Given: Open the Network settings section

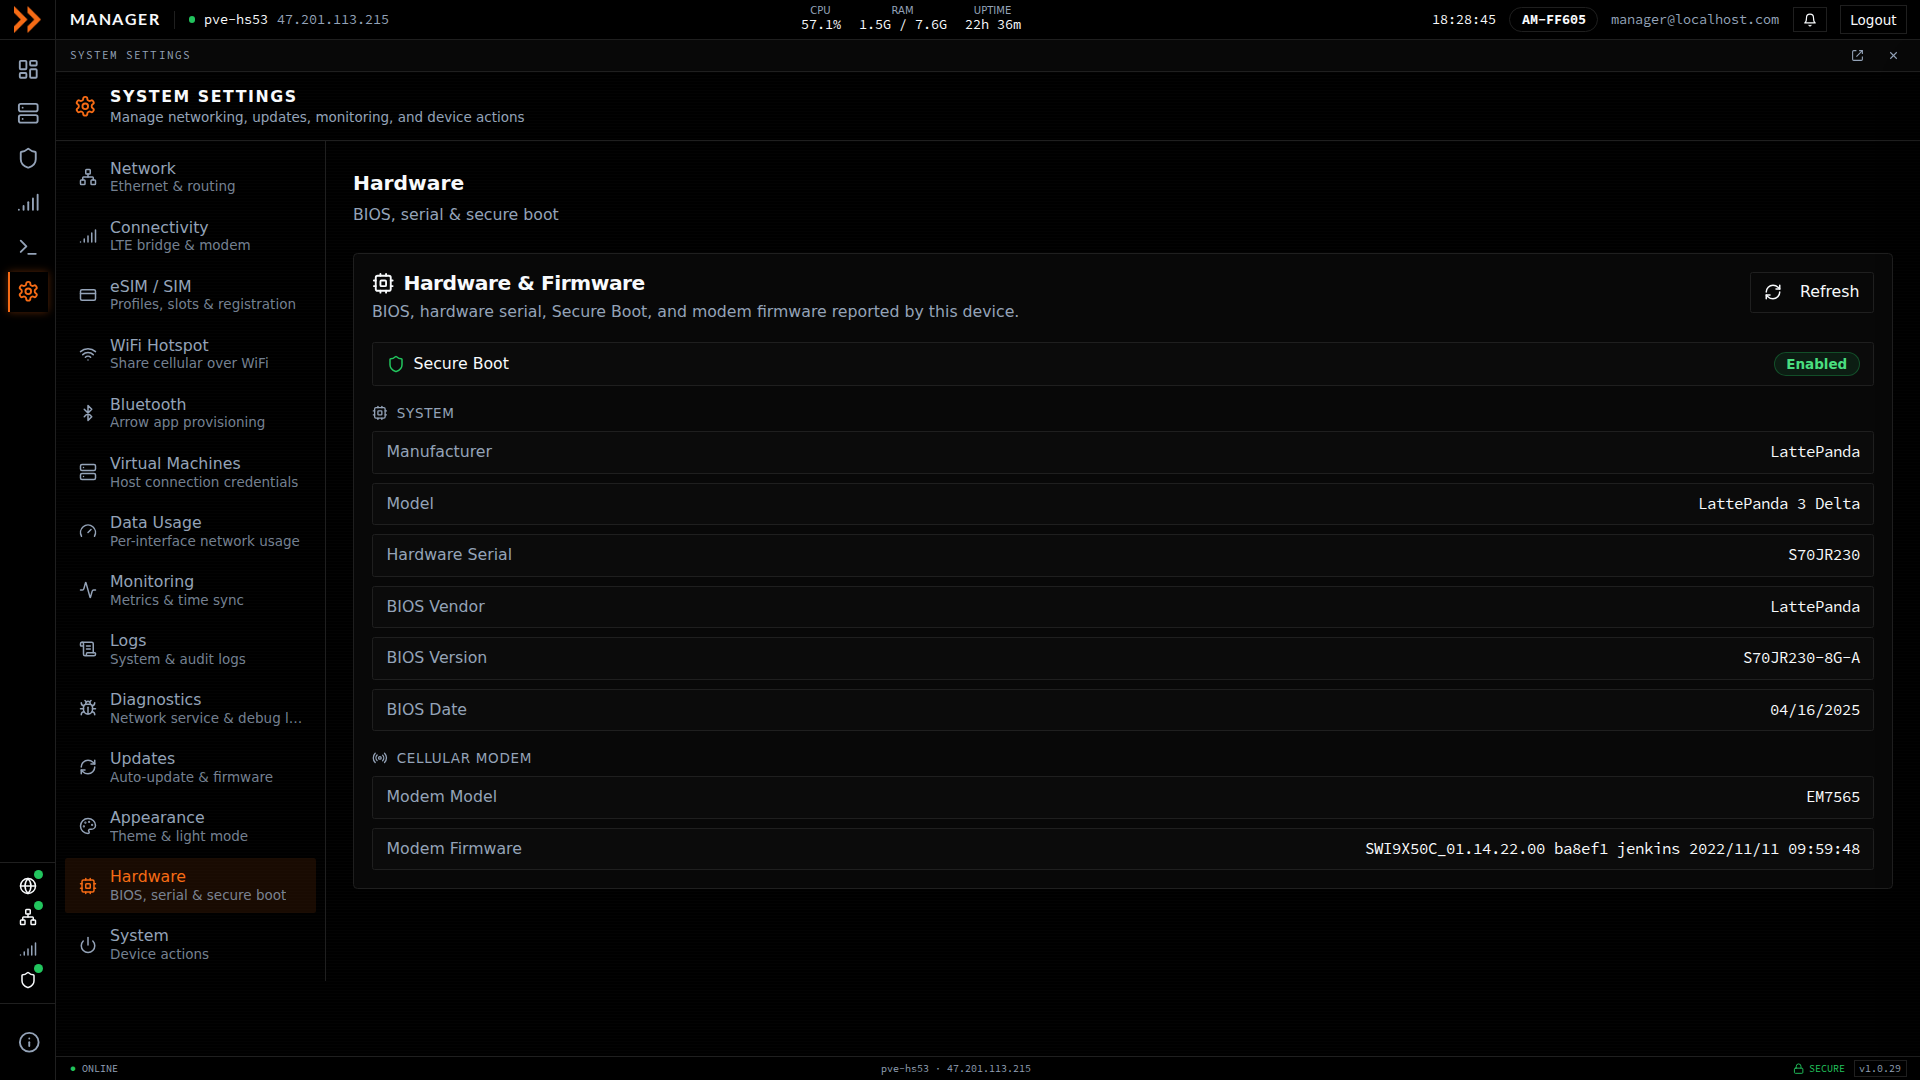Looking at the screenshot, I should click(190, 177).
